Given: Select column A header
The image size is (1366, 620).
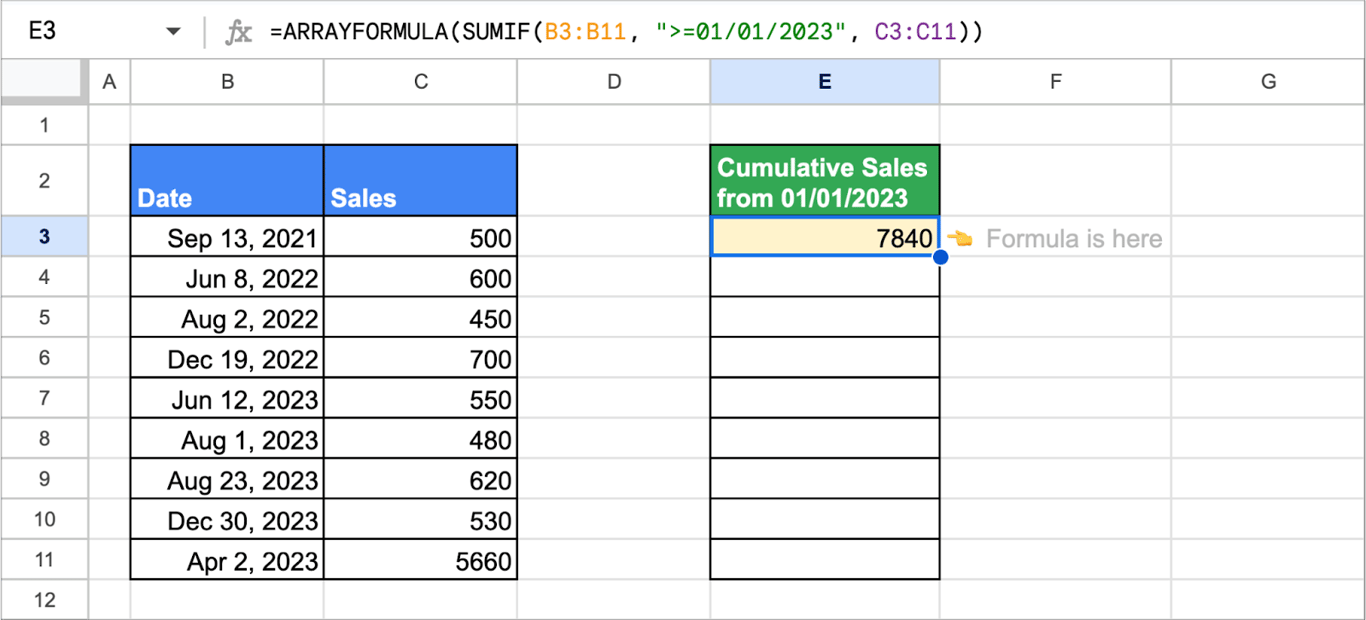Looking at the screenshot, I should click(110, 83).
